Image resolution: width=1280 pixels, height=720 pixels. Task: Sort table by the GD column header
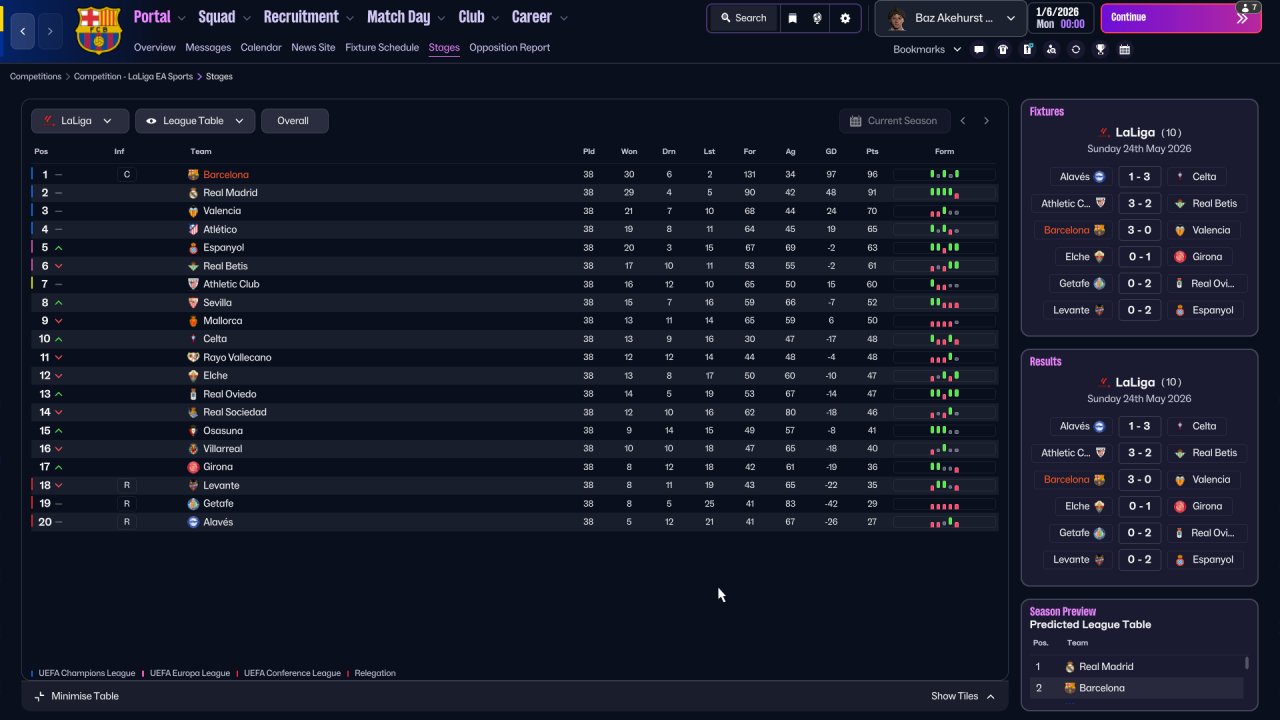(831, 152)
